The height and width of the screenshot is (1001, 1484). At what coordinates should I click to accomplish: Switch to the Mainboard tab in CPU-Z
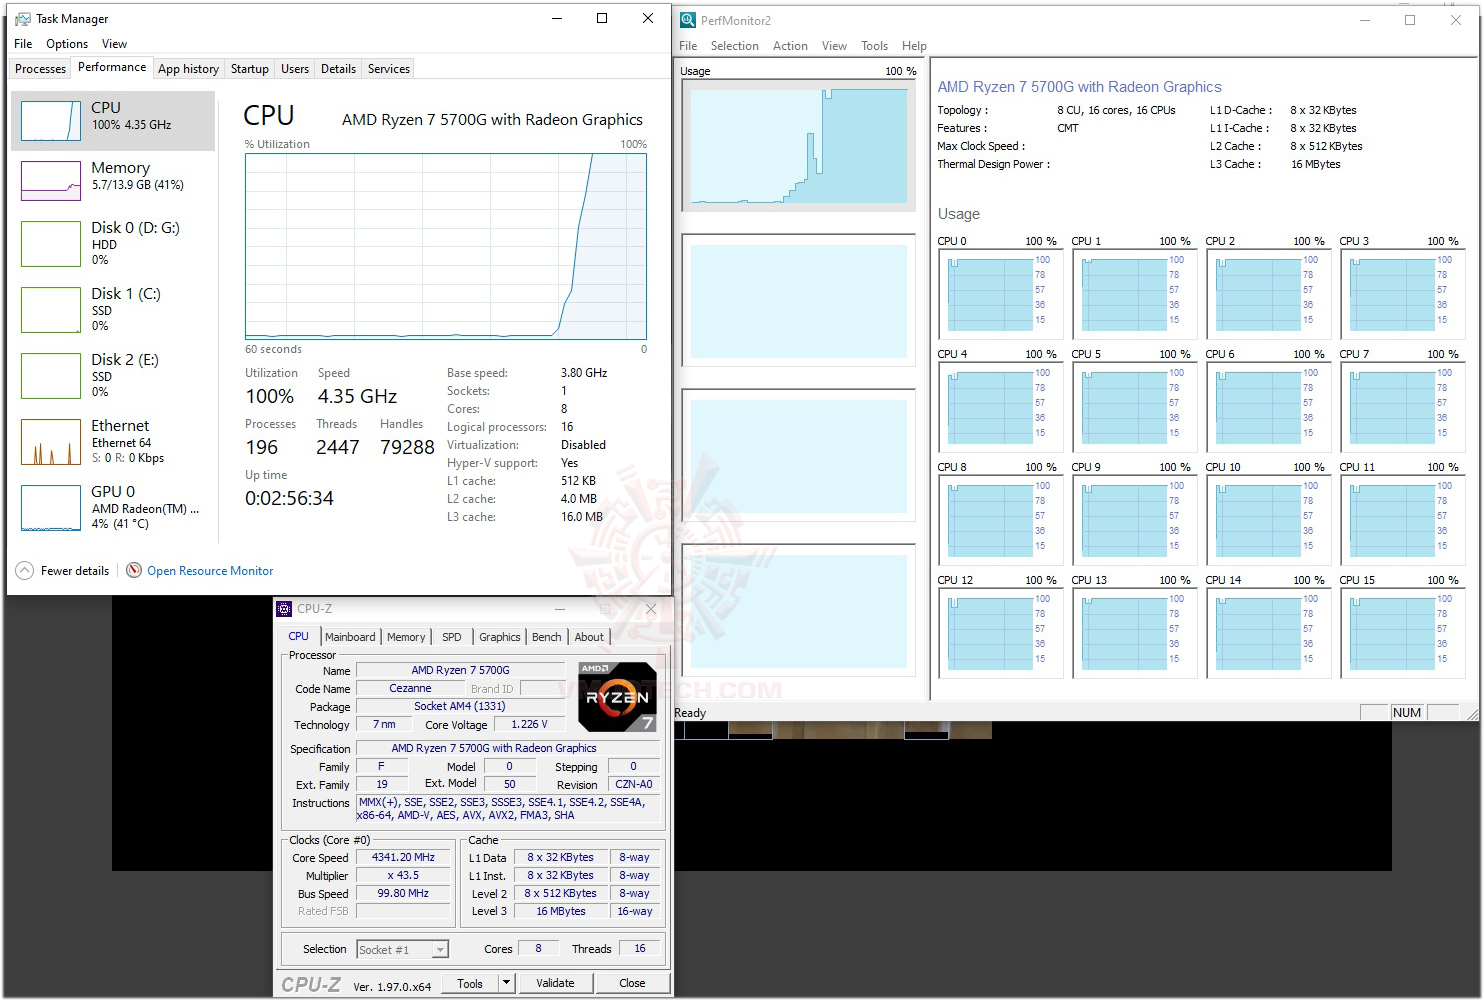point(350,637)
